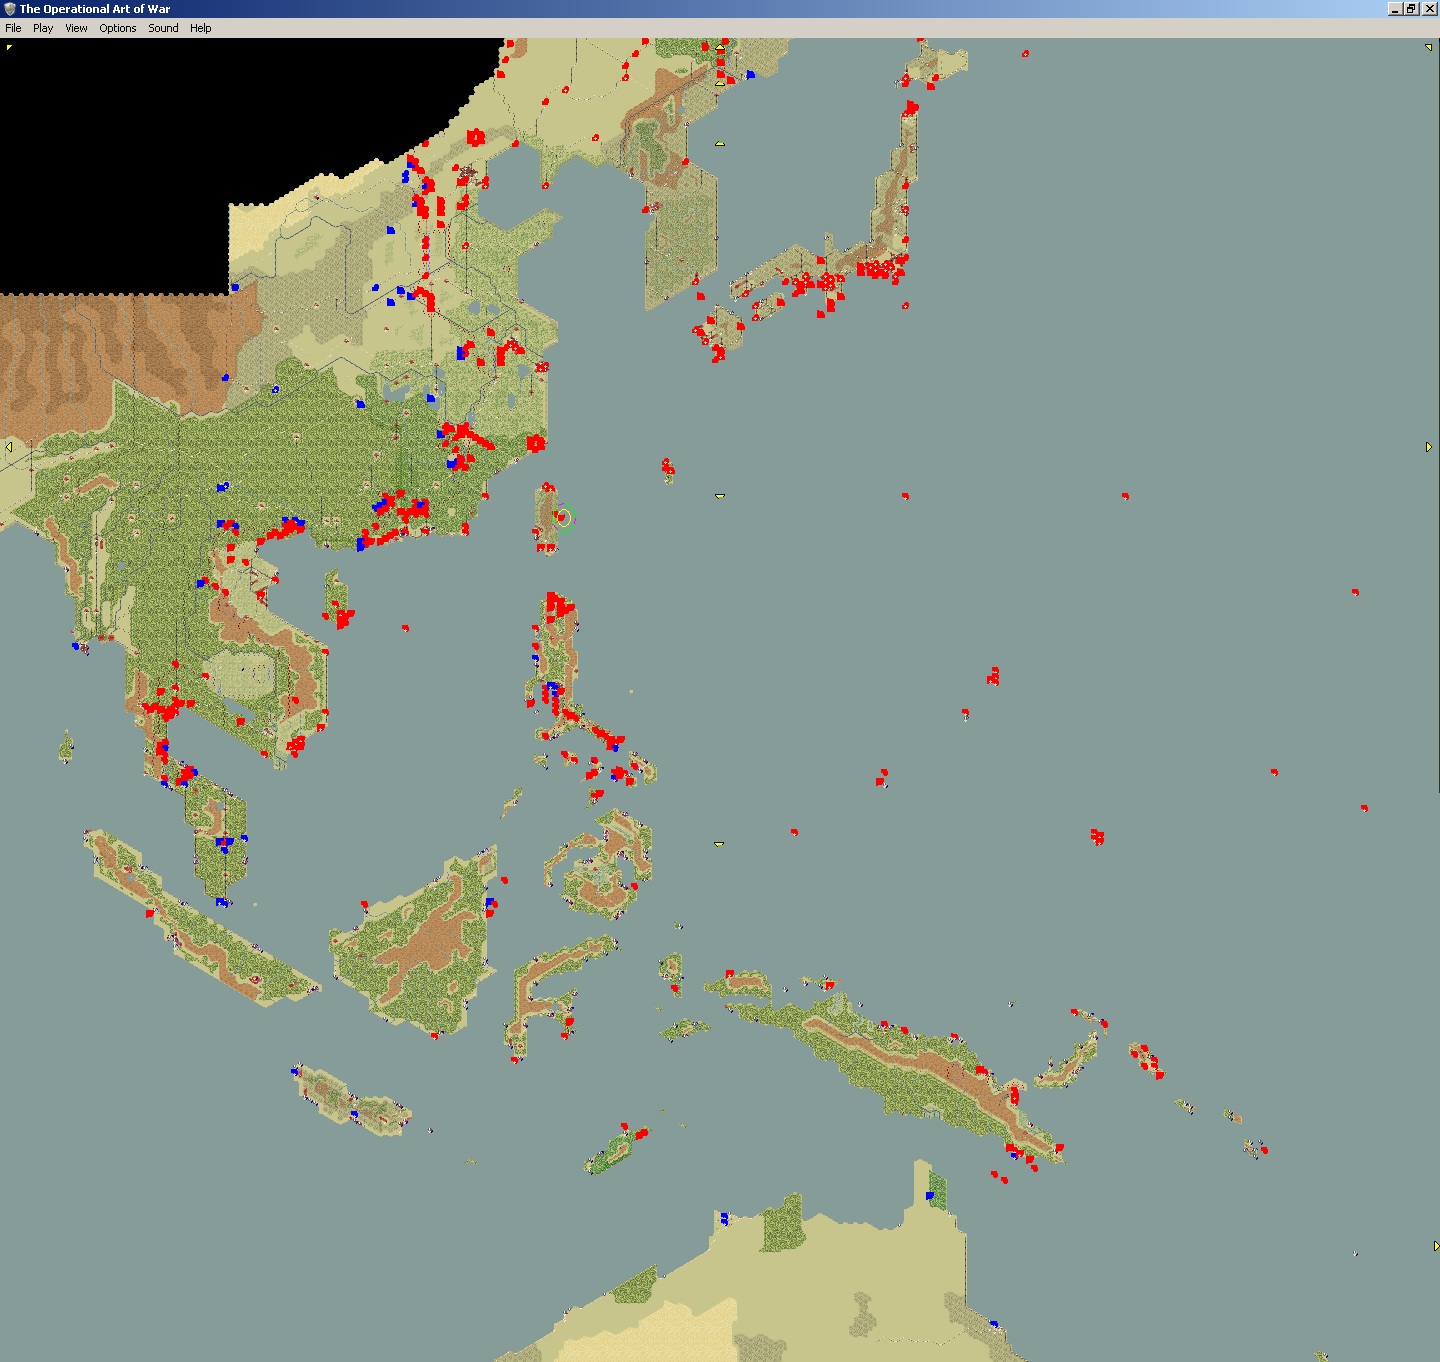Open the View menu
The height and width of the screenshot is (1362, 1440).
[x=76, y=28]
